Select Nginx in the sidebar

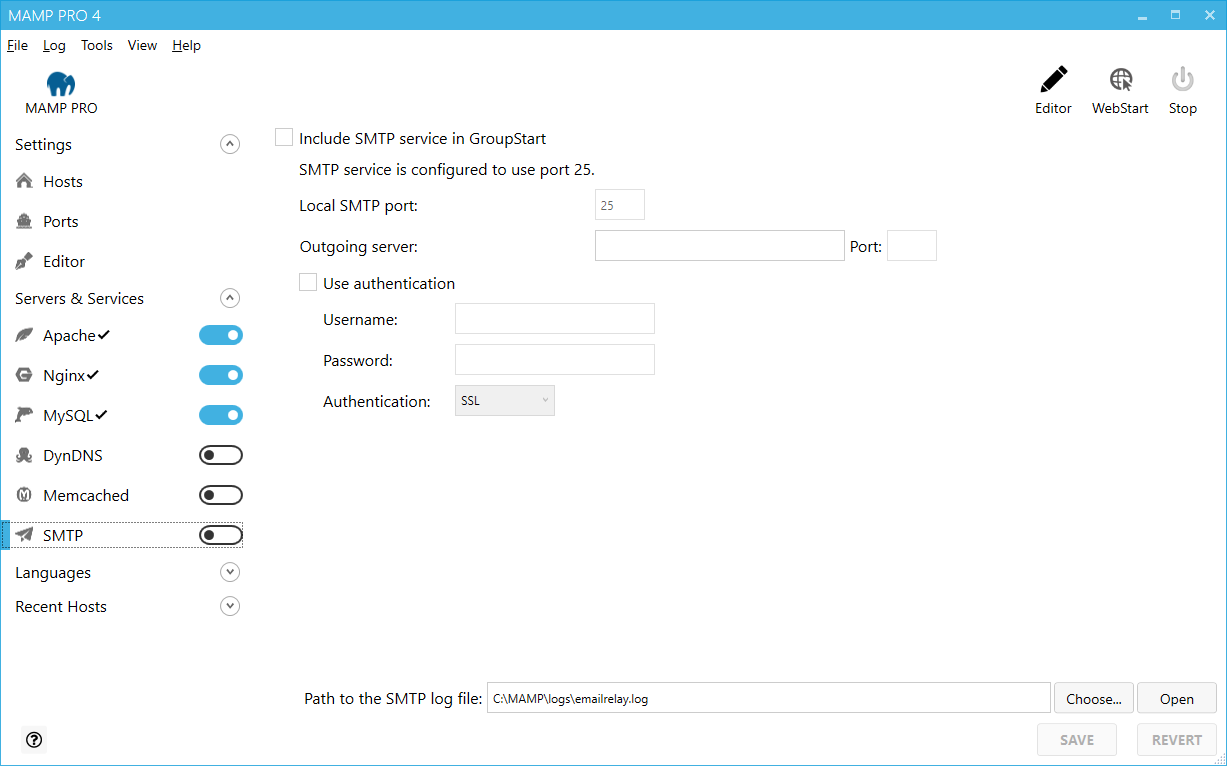point(64,375)
